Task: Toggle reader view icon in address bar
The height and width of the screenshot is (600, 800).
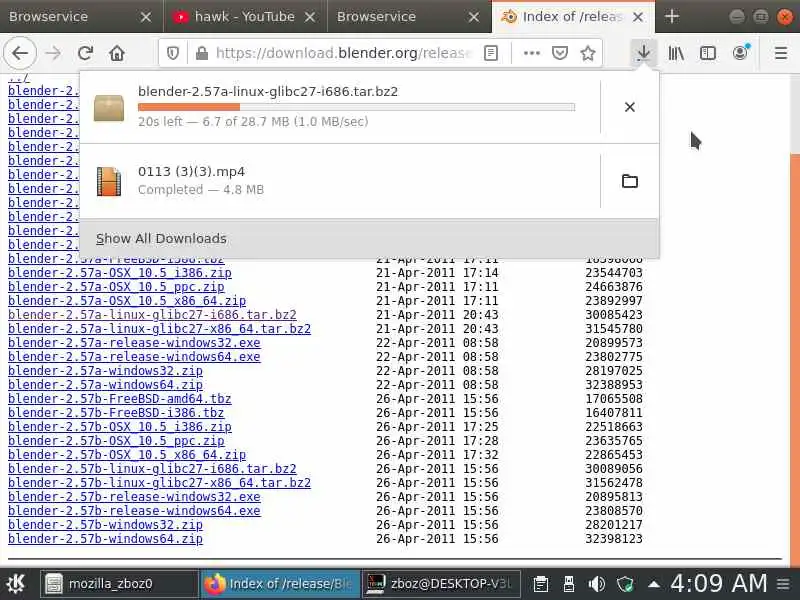Action: click(491, 53)
